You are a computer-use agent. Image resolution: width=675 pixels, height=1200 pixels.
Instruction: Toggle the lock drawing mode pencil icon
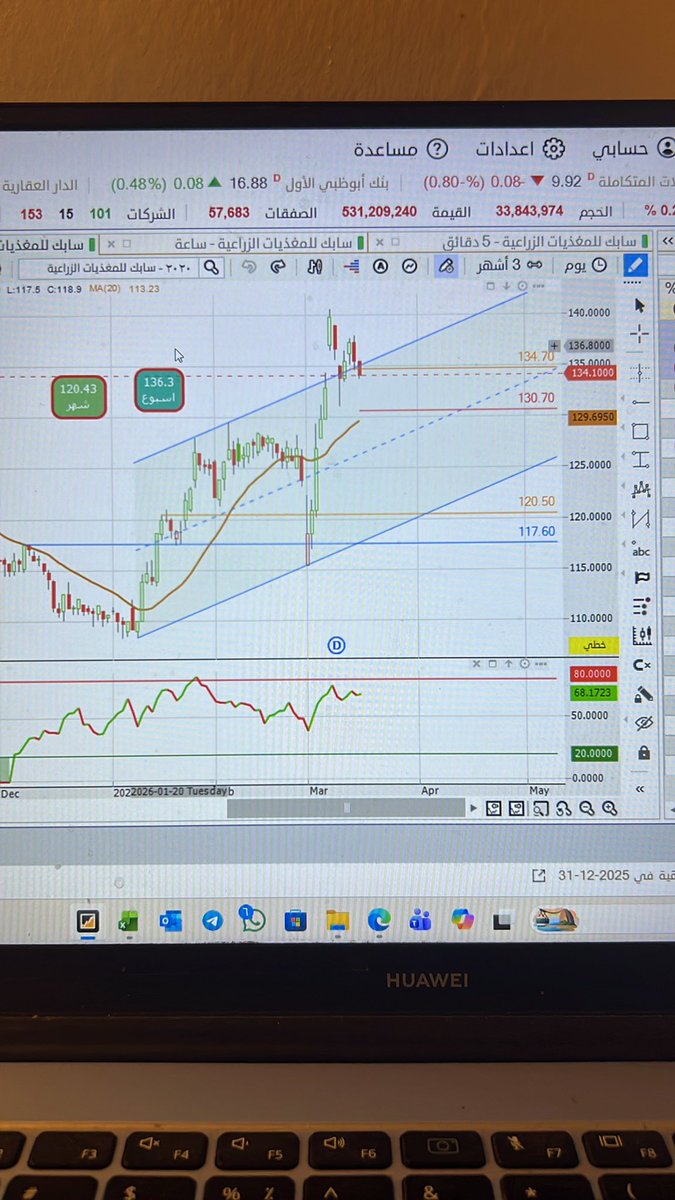tap(642, 693)
